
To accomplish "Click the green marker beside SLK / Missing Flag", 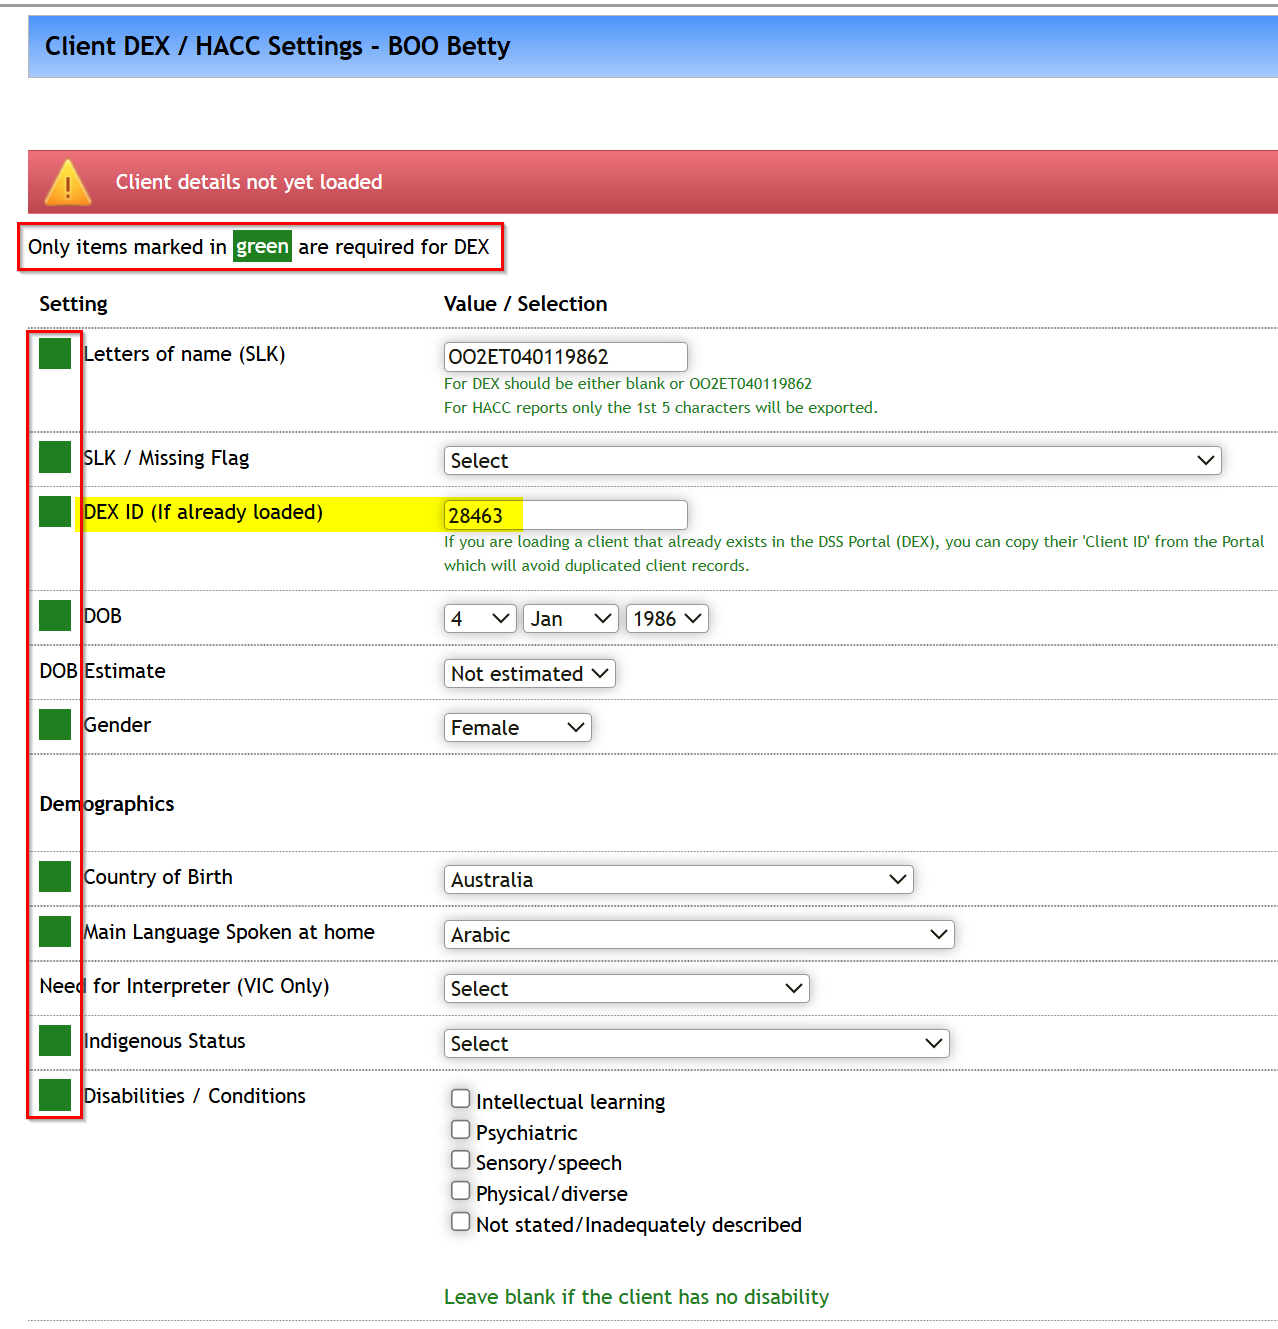I will tap(55, 457).
